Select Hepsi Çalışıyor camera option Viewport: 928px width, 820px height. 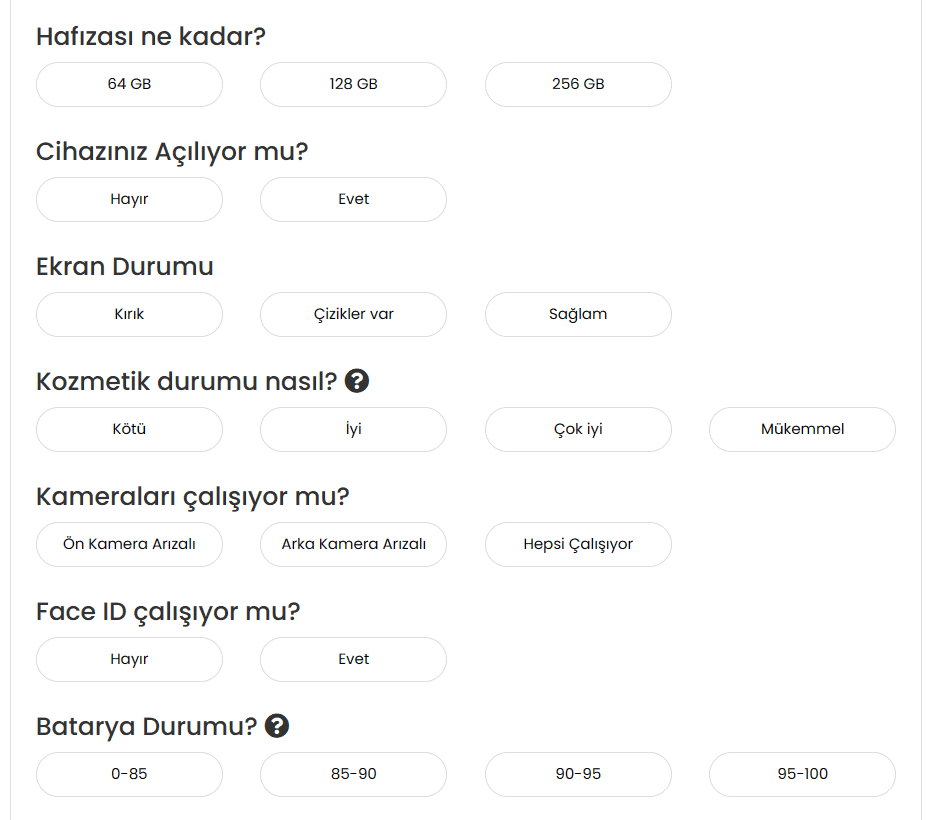[578, 544]
